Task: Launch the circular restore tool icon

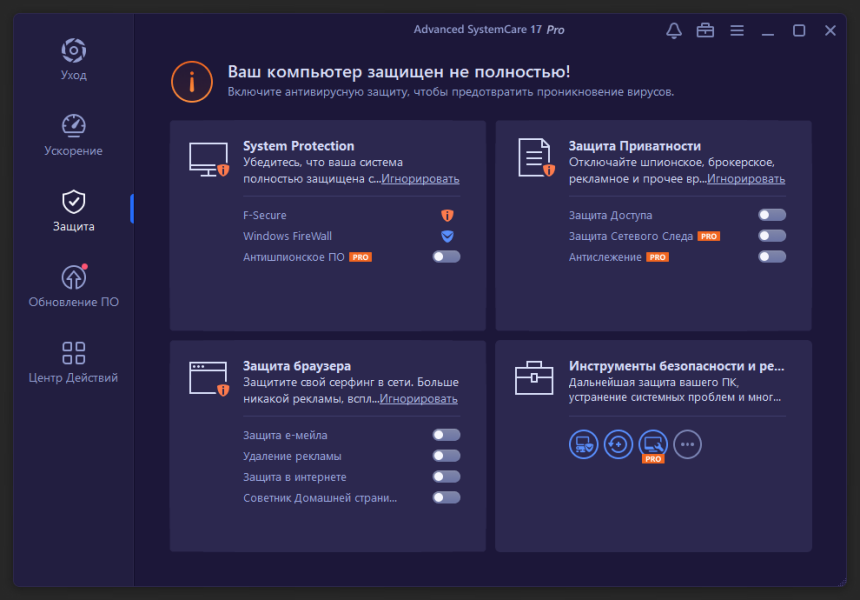Action: point(618,444)
